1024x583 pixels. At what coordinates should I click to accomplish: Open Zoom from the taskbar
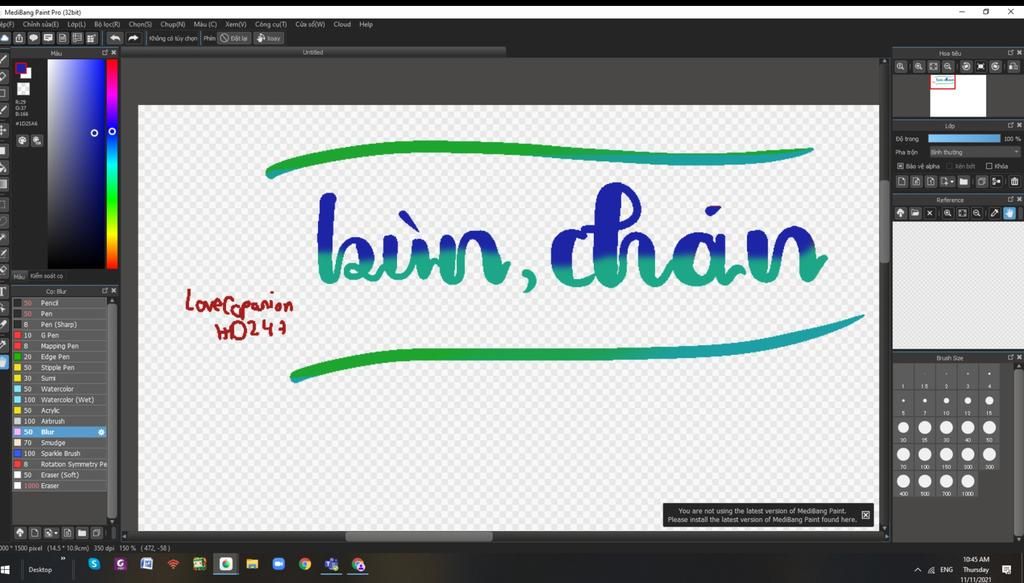pos(279,564)
